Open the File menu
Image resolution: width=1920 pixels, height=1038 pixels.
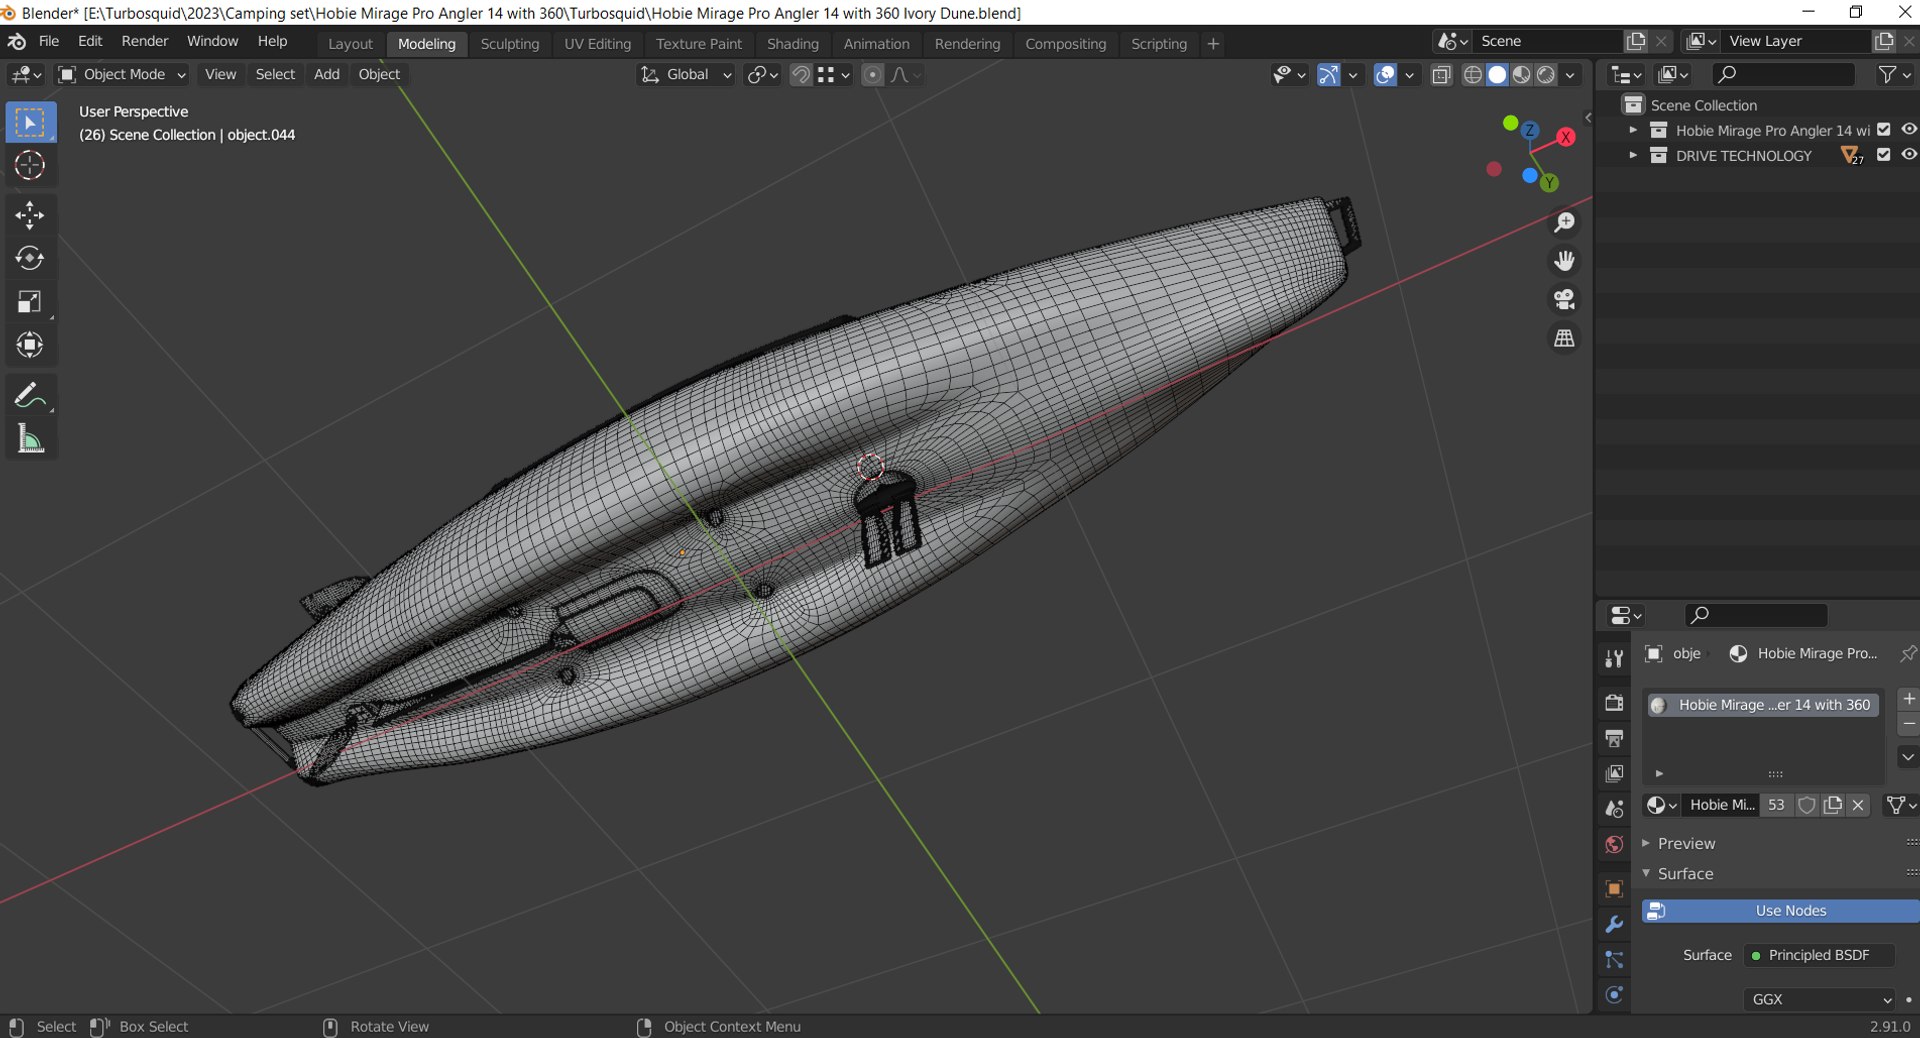coord(48,41)
